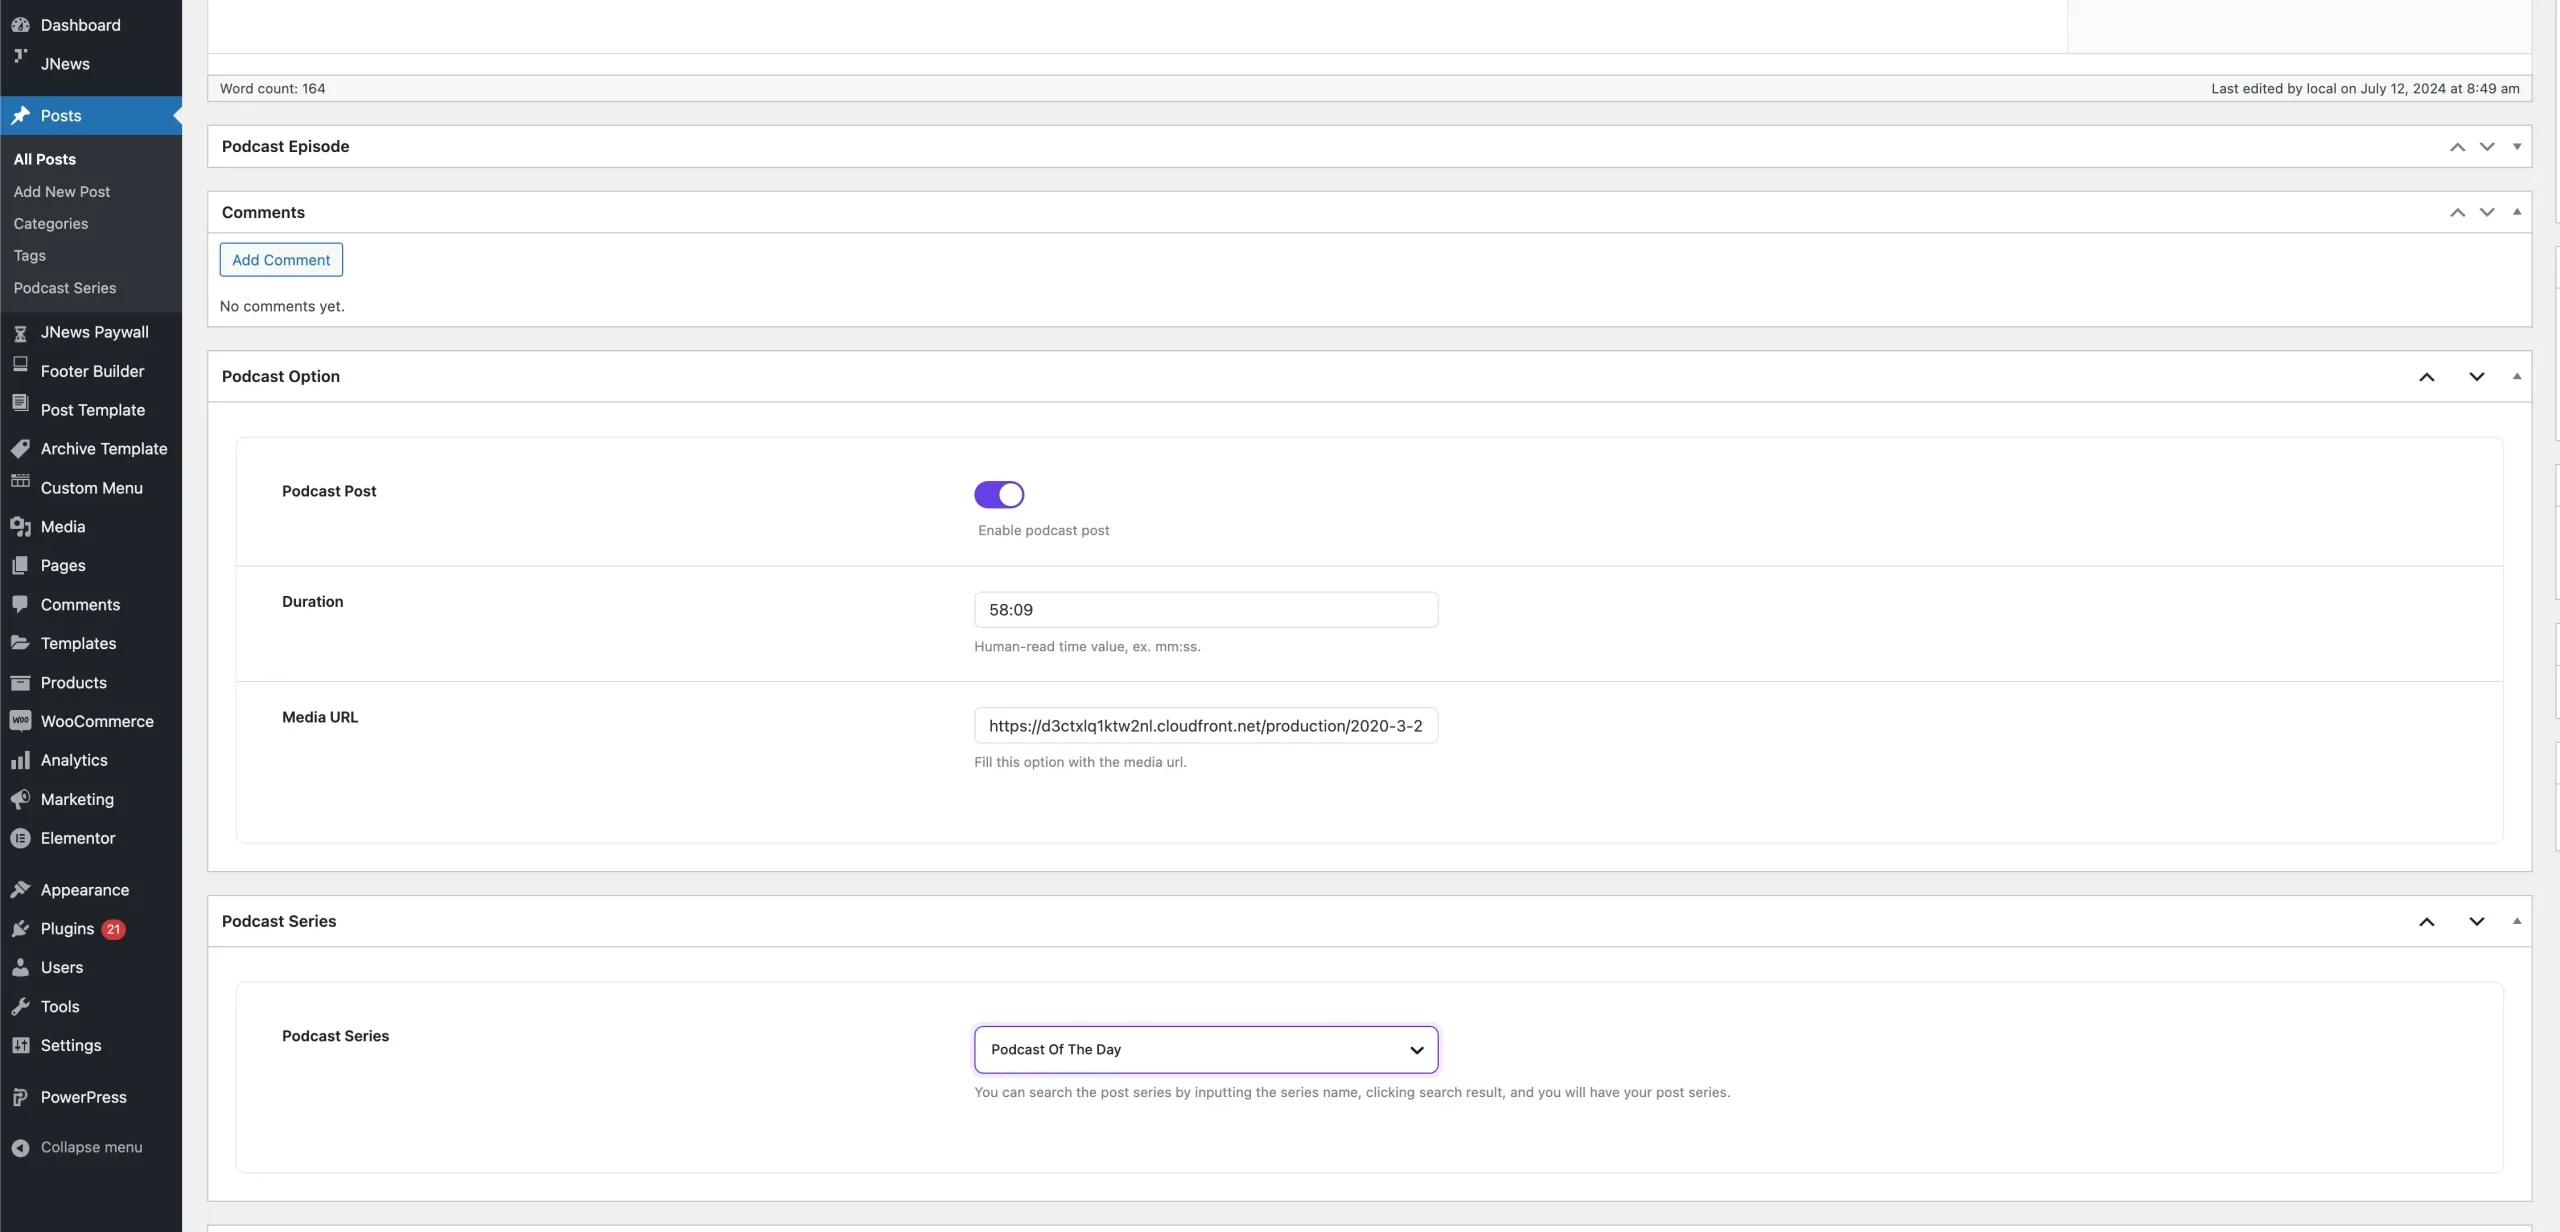This screenshot has height=1232, width=2560.
Task: Disable the Podcast Post toggle
Action: click(x=998, y=494)
